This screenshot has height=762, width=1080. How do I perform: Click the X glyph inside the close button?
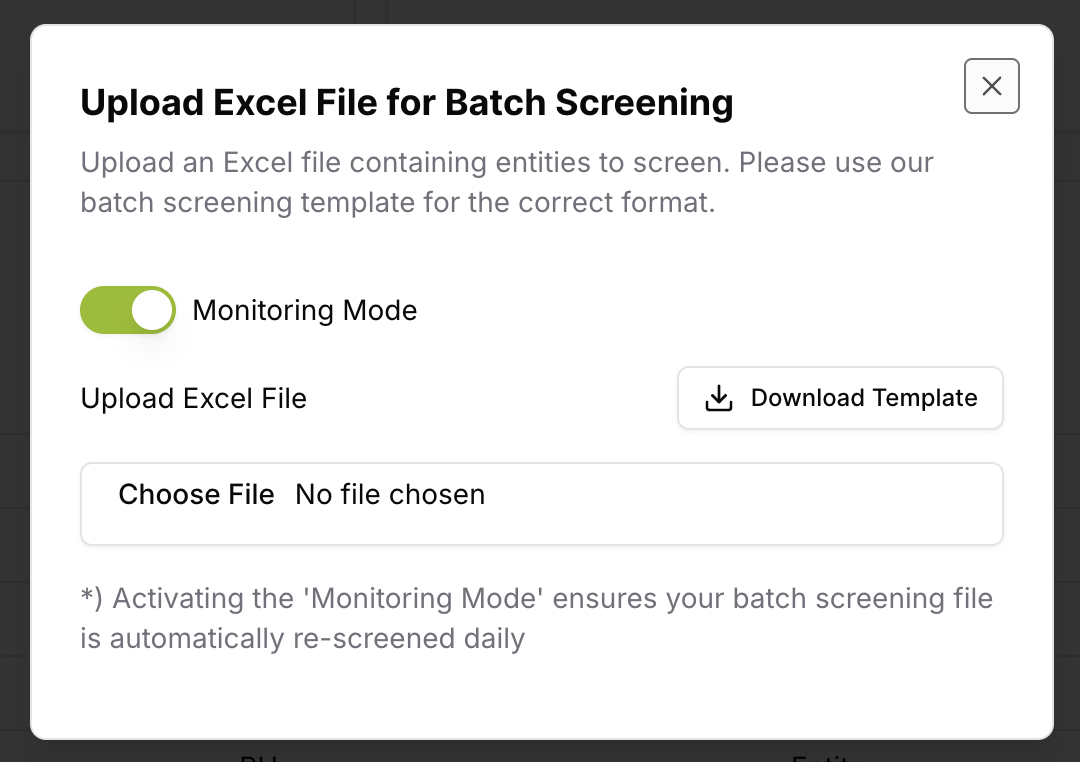(x=991, y=86)
